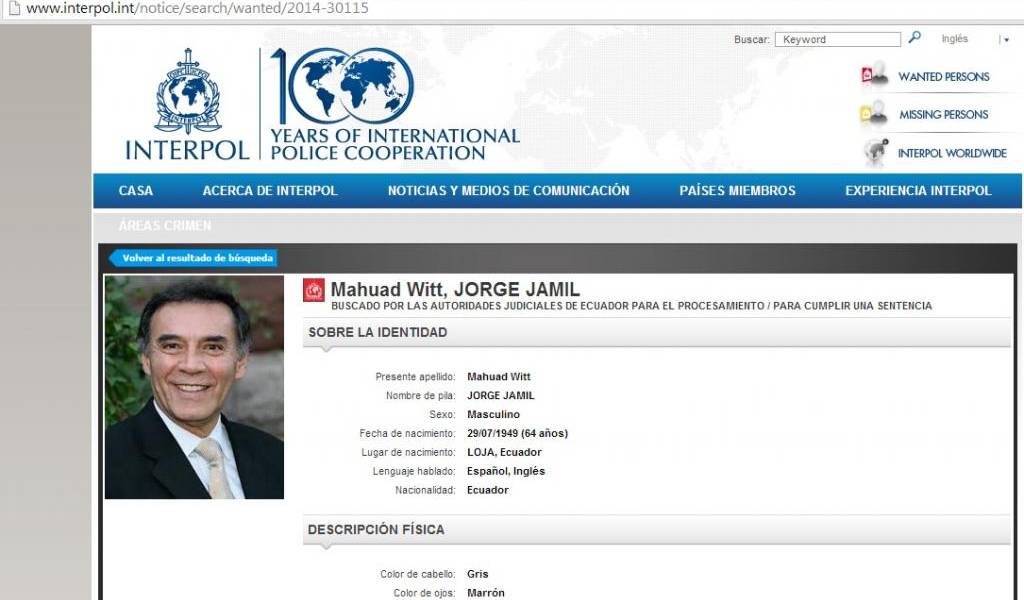This screenshot has height=600, width=1024.
Task: Open the ACERCA DE INTERPOL menu
Action: pyautogui.click(x=272, y=190)
